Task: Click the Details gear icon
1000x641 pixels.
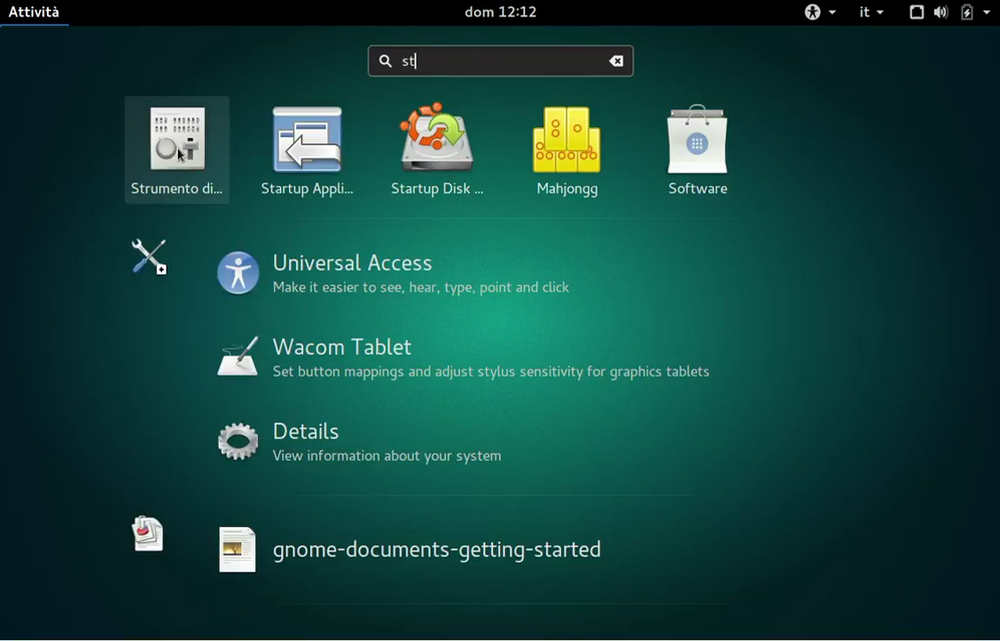Action: pos(237,440)
